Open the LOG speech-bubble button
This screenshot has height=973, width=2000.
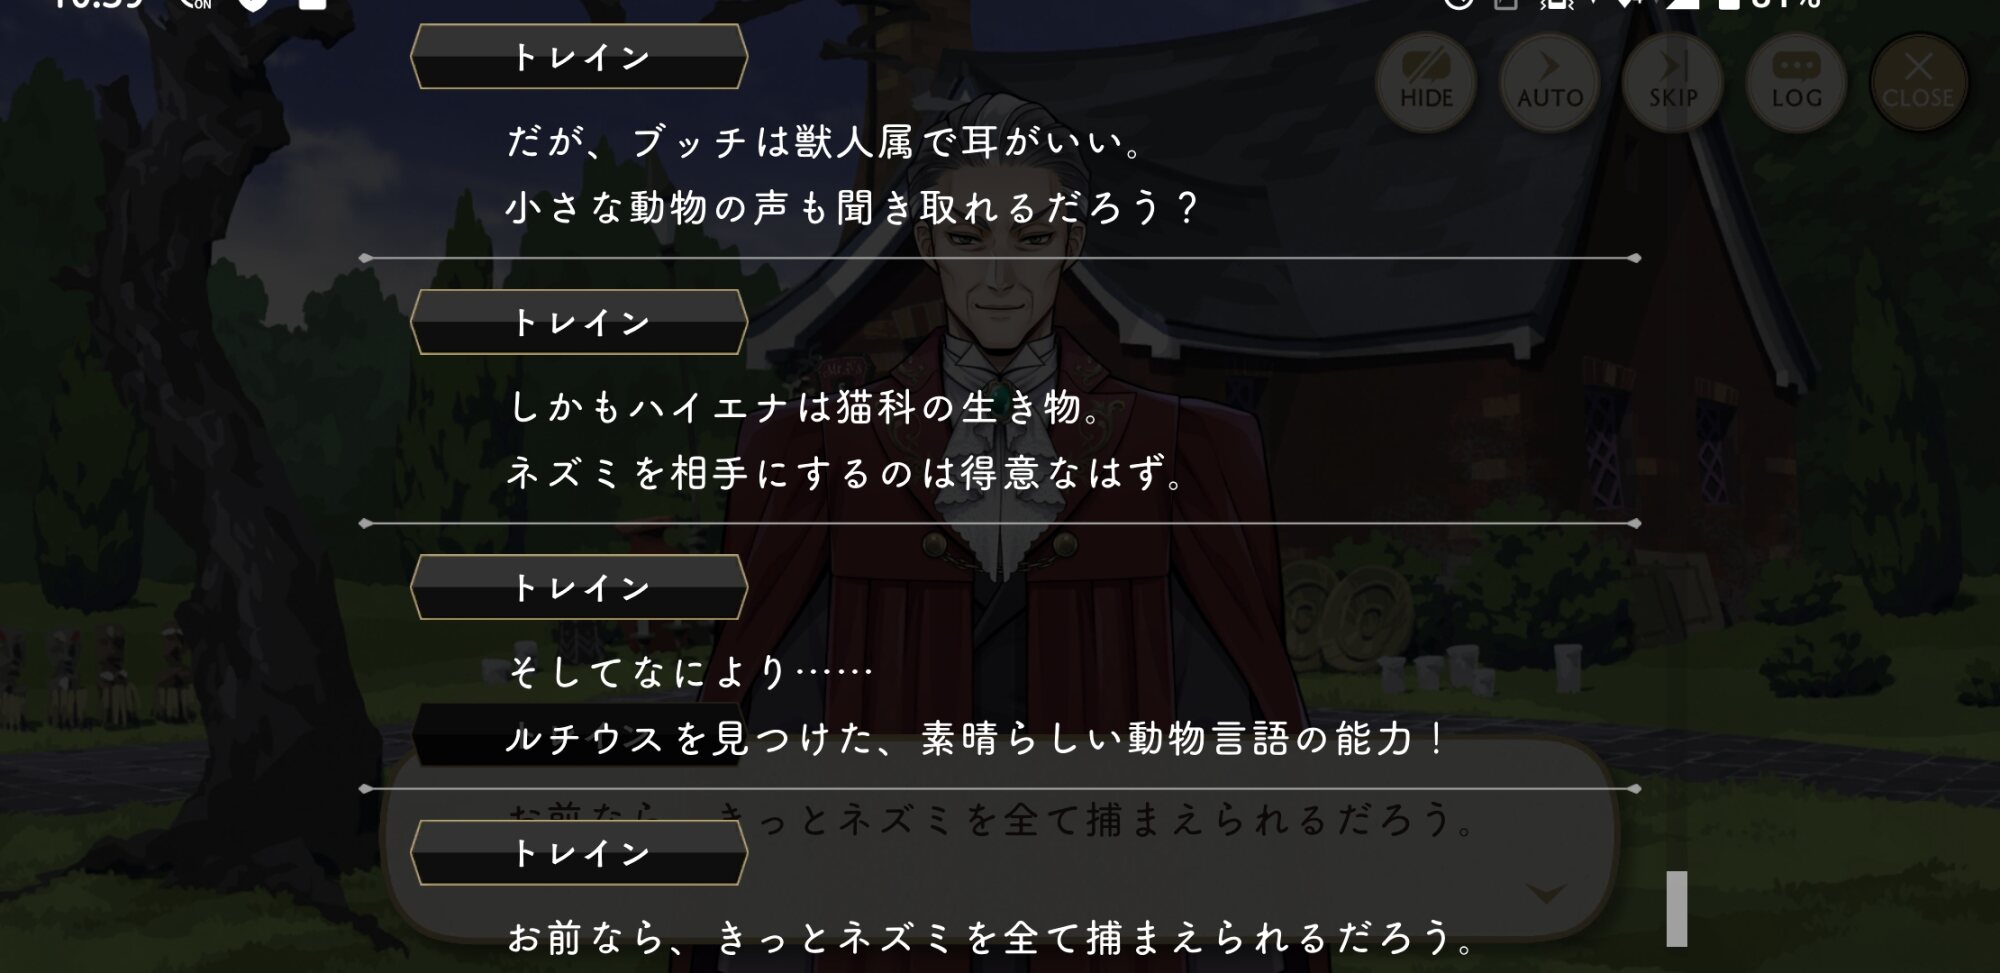pyautogui.click(x=1796, y=82)
